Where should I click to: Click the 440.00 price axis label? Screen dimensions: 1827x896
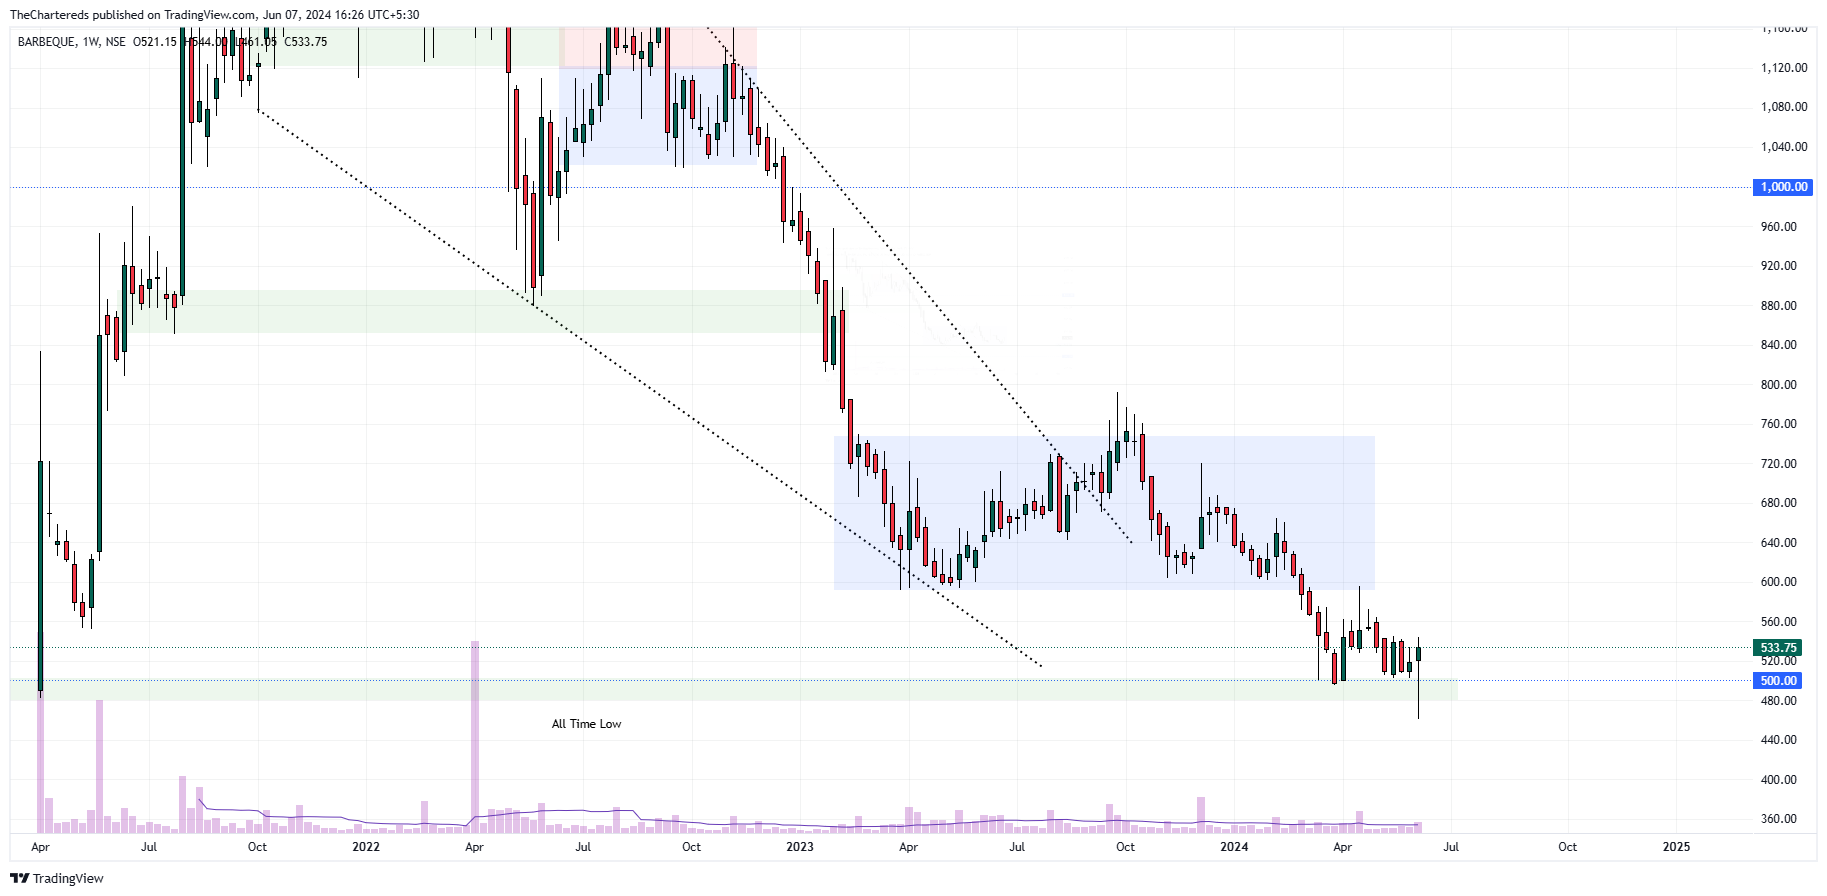tap(1778, 740)
